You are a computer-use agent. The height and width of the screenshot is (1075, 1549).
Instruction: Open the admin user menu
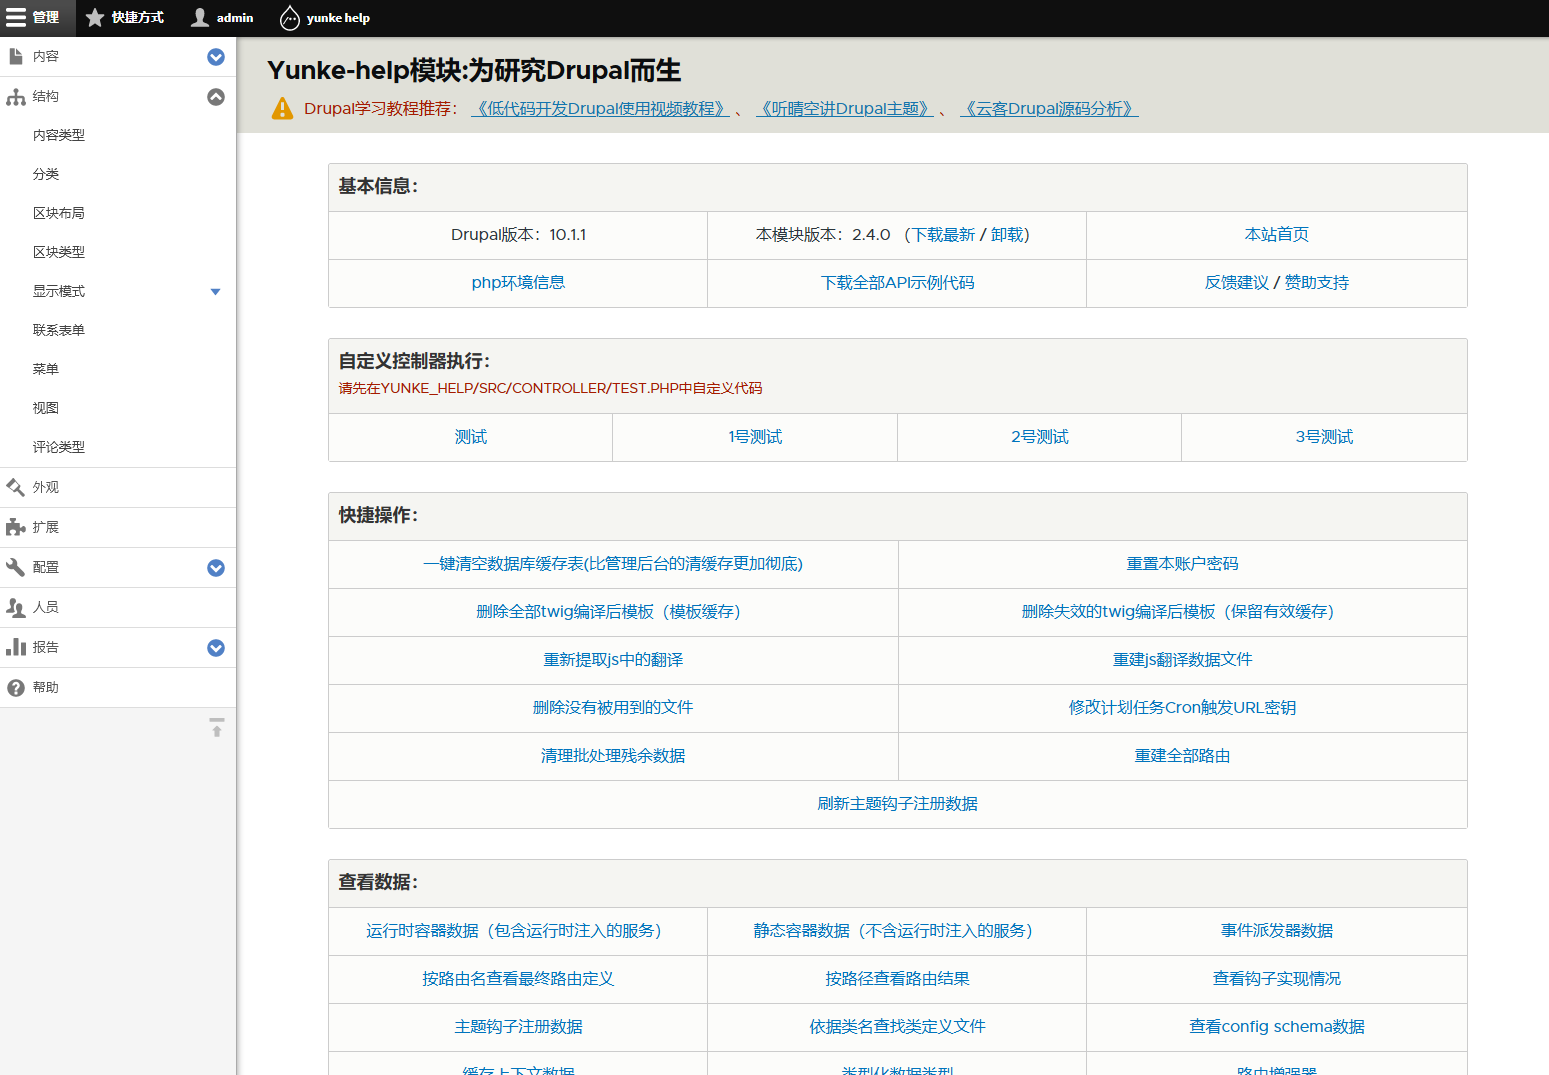pos(222,18)
